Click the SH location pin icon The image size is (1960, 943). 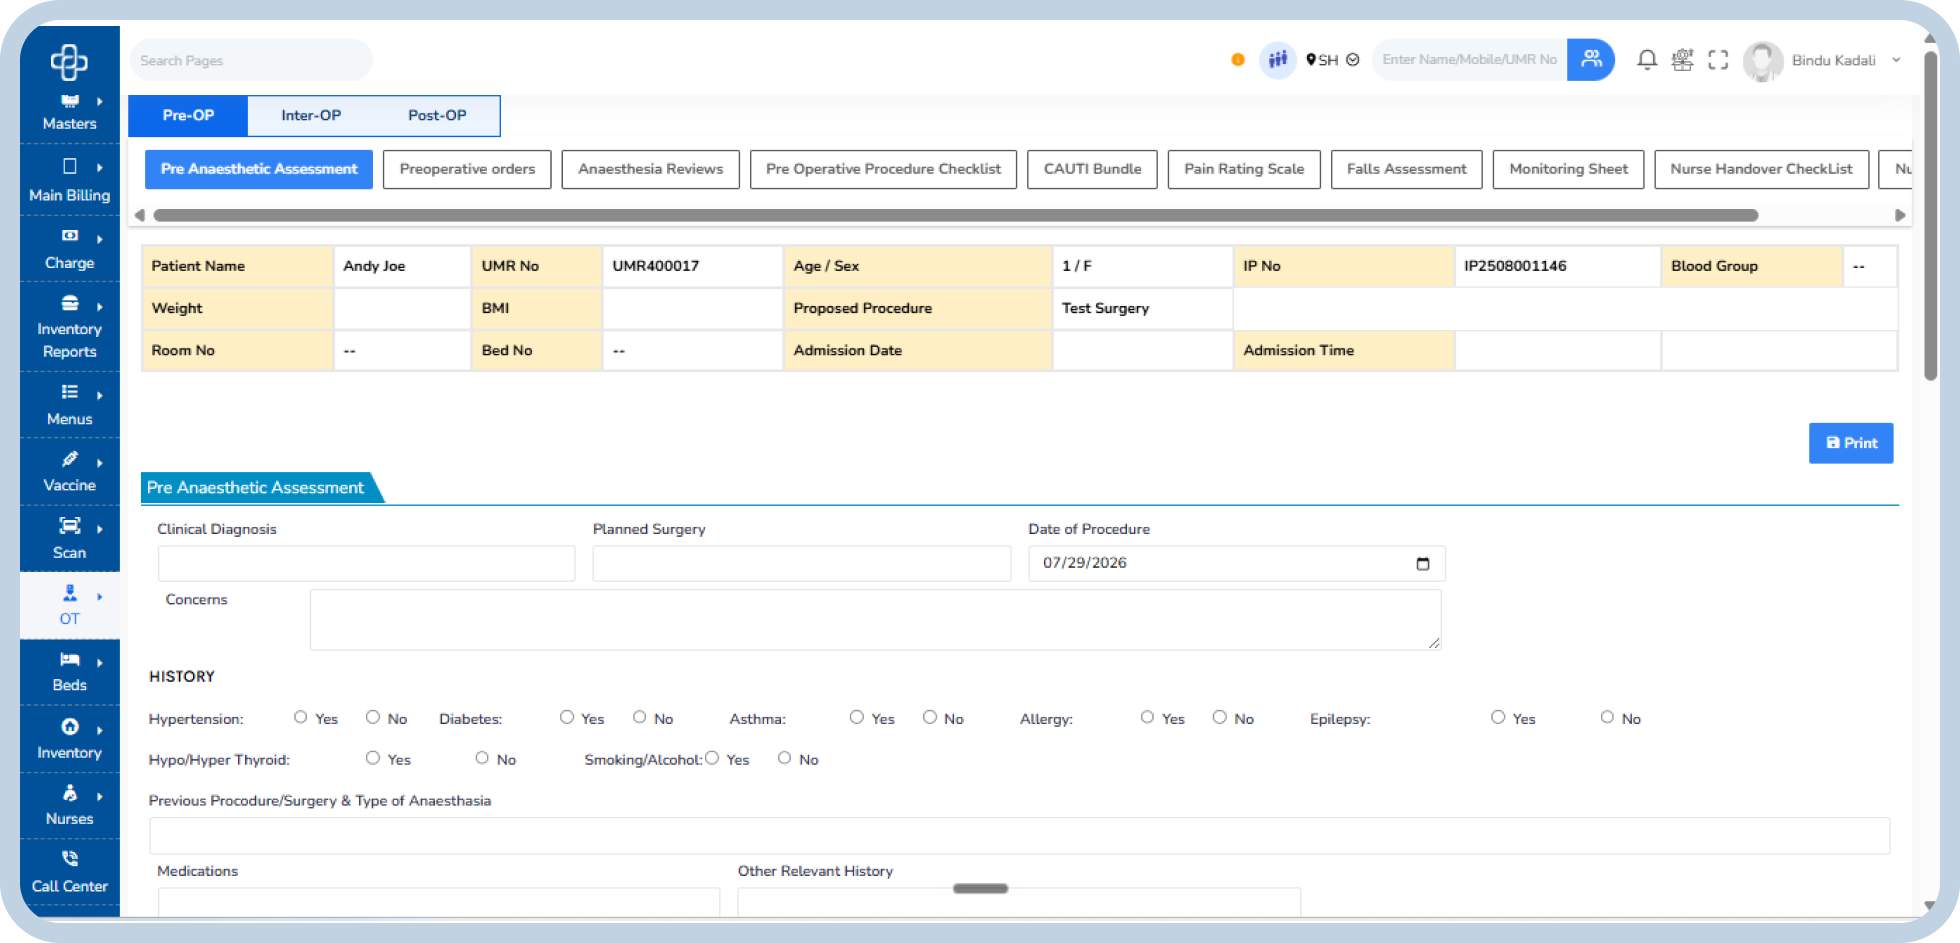(x=1311, y=60)
